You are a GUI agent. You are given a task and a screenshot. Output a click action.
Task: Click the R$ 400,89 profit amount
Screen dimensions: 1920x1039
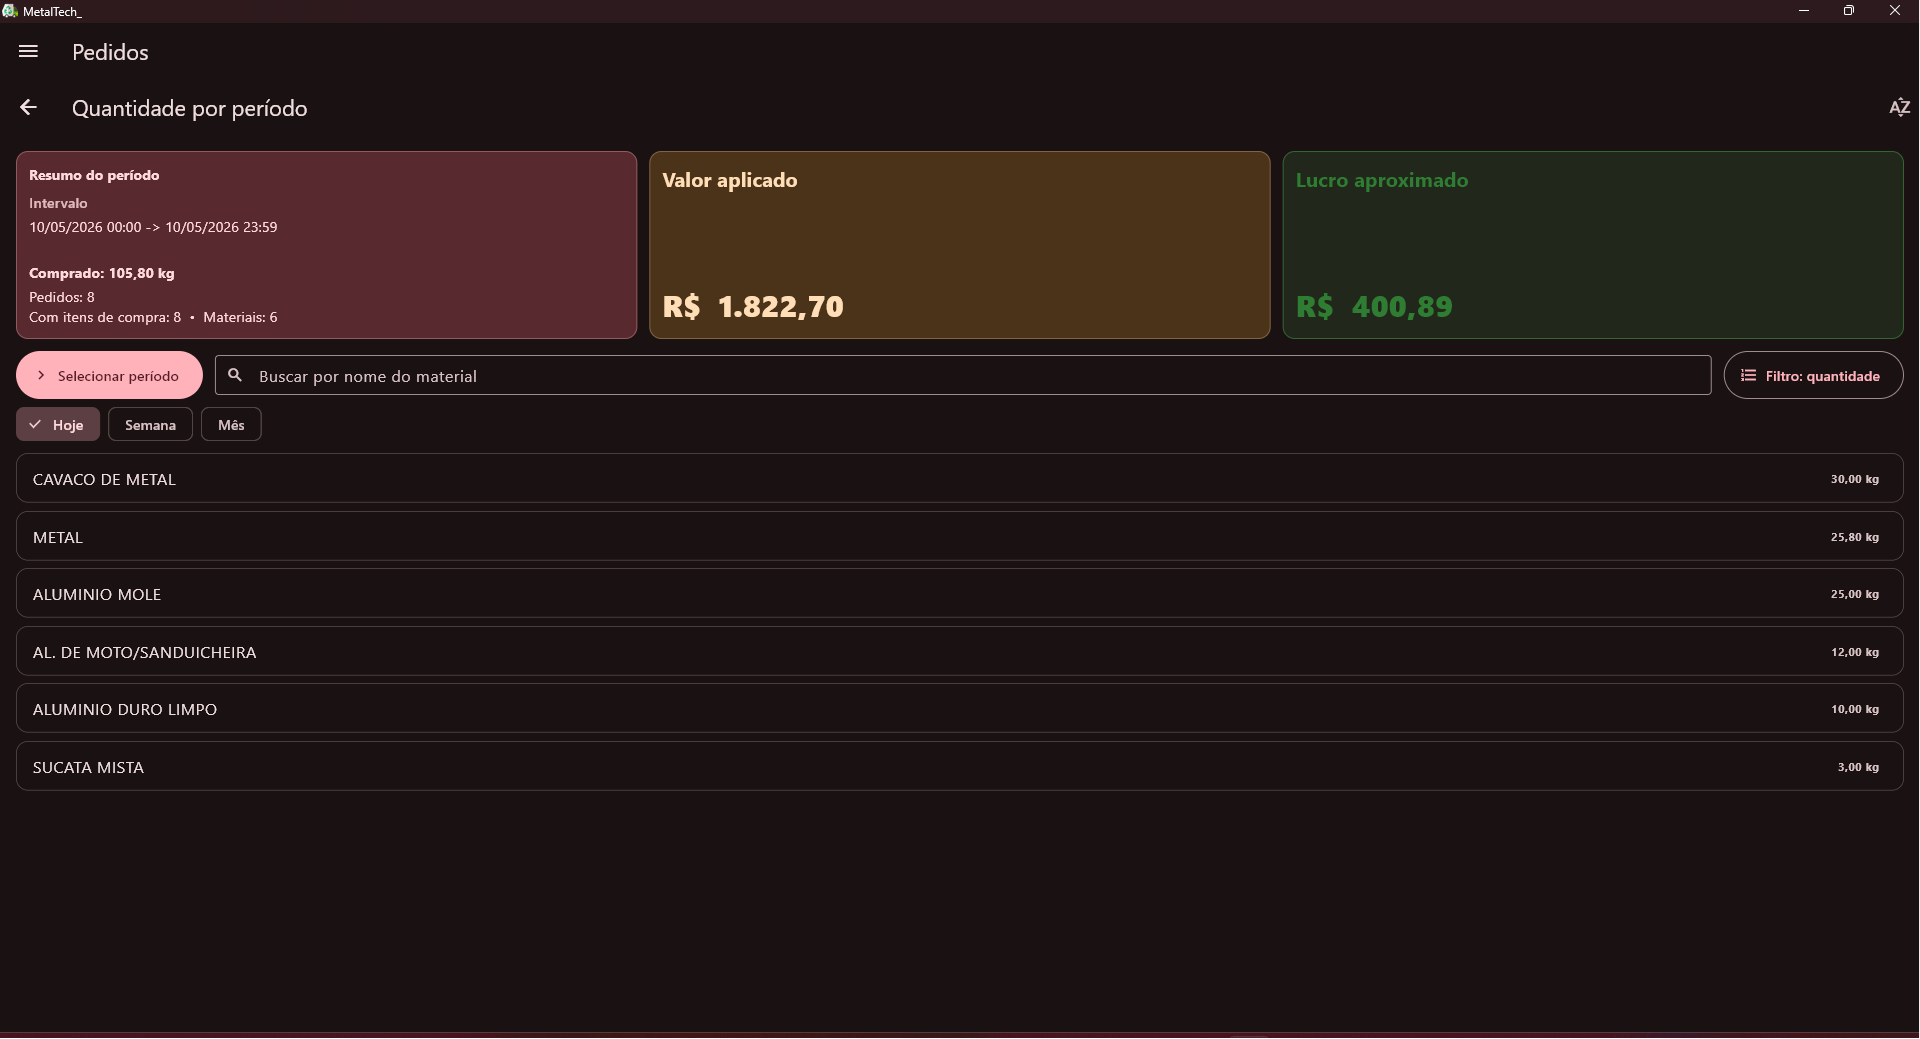(1374, 307)
